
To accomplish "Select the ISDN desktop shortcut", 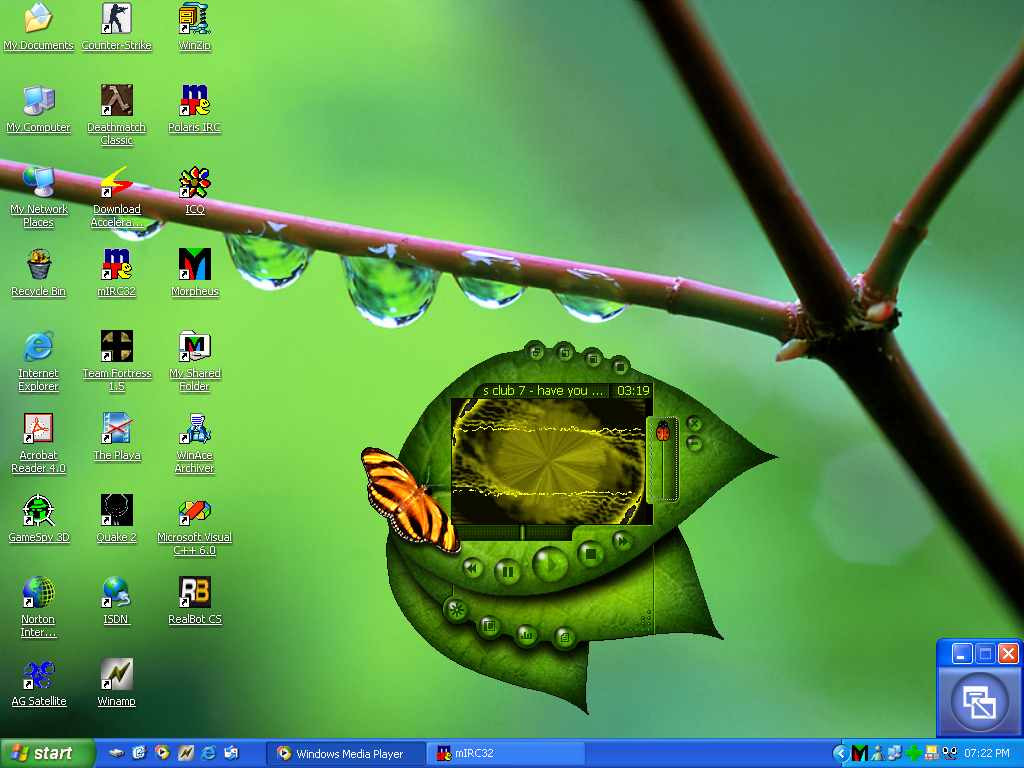I will click(116, 601).
